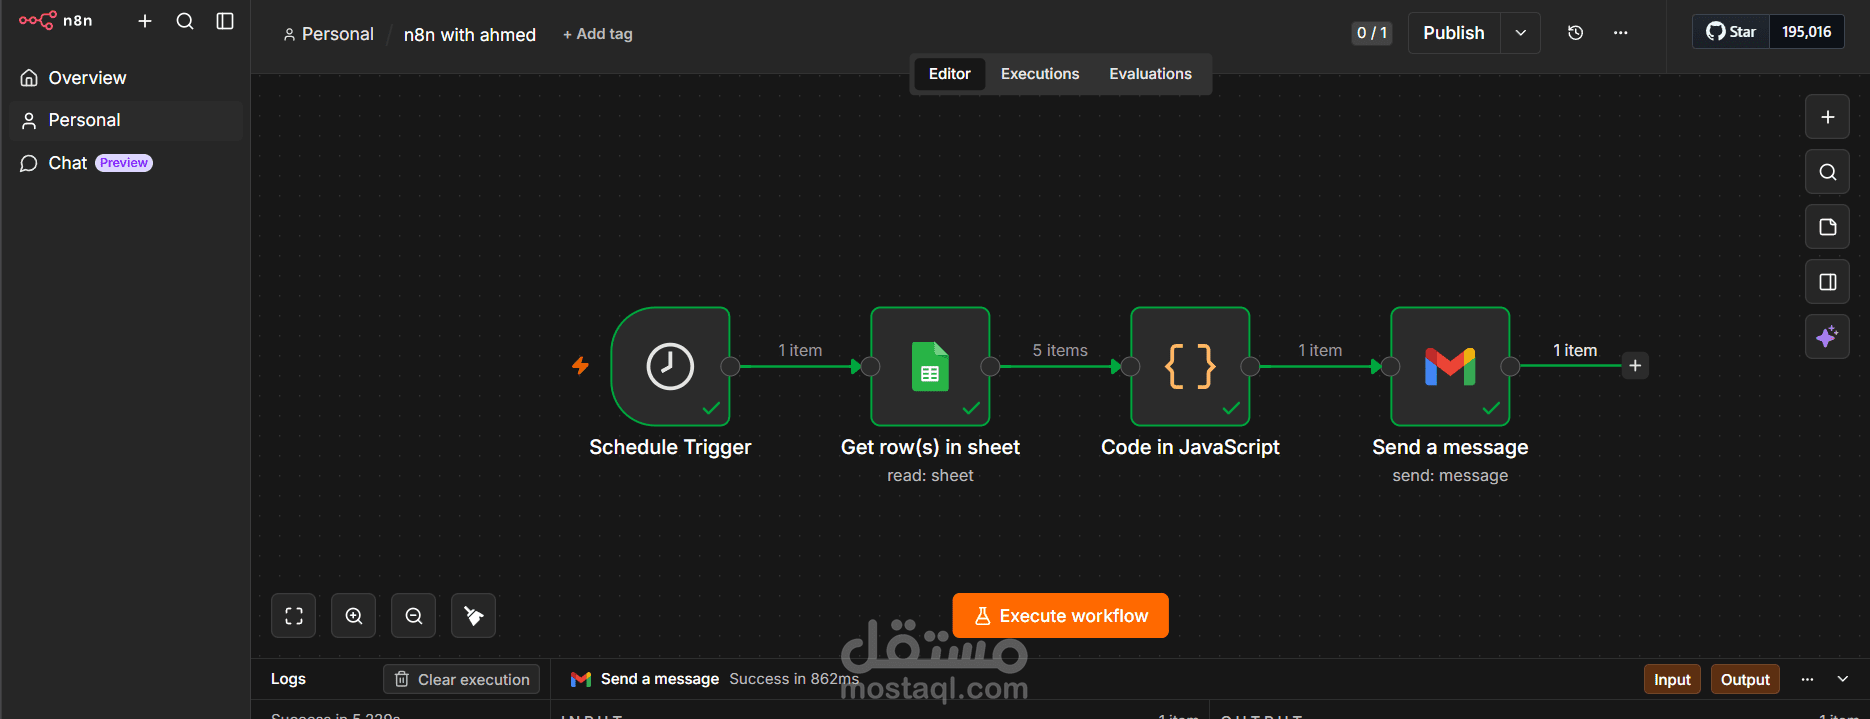This screenshot has width=1870, height=719.
Task: Toggle side panel button on canvas
Action: click(x=1827, y=282)
